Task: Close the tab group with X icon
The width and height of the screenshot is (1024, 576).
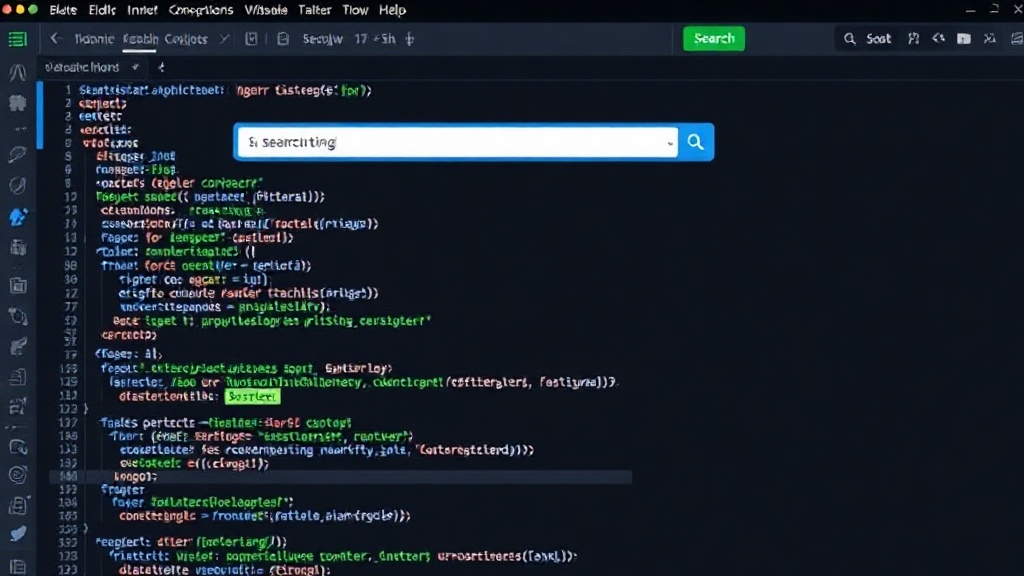Action: 224,39
